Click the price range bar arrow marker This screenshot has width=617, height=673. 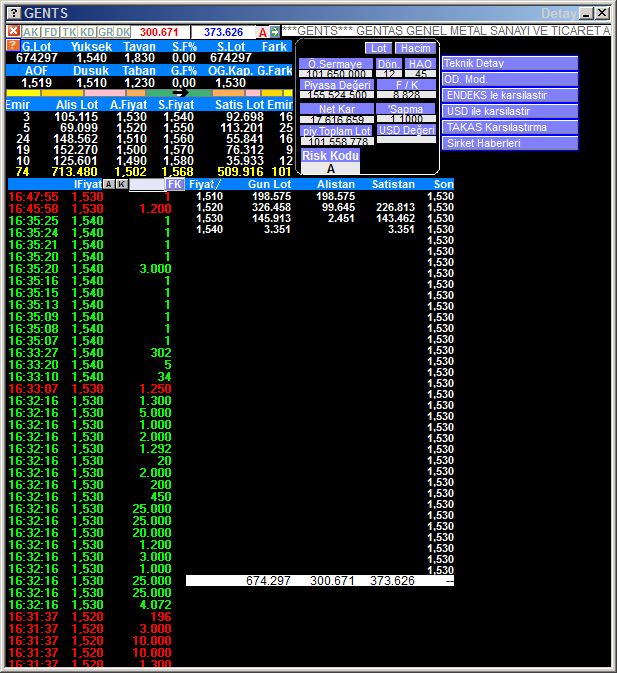click(180, 93)
